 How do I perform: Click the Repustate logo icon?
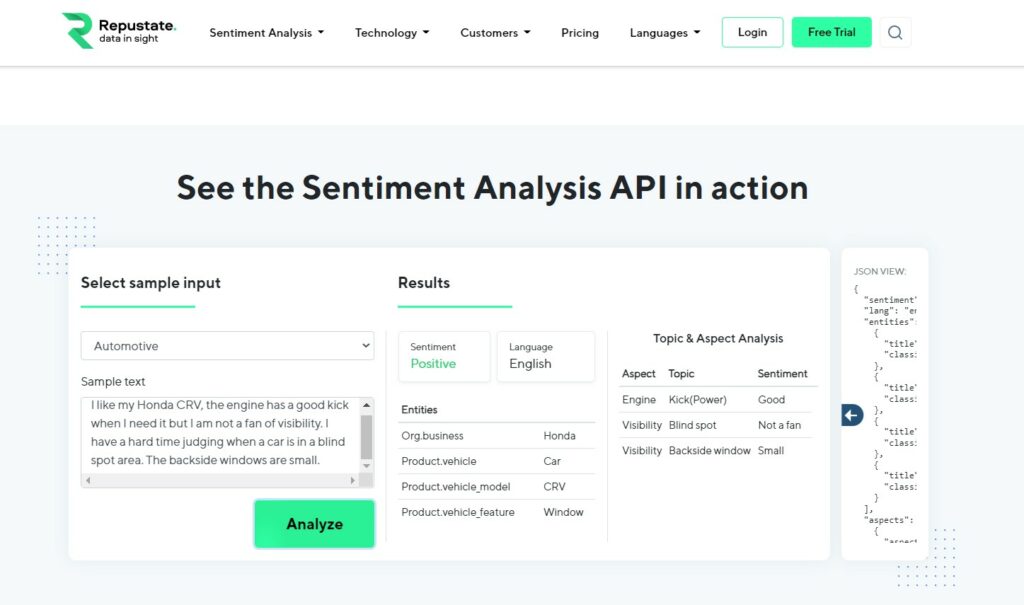tap(77, 31)
